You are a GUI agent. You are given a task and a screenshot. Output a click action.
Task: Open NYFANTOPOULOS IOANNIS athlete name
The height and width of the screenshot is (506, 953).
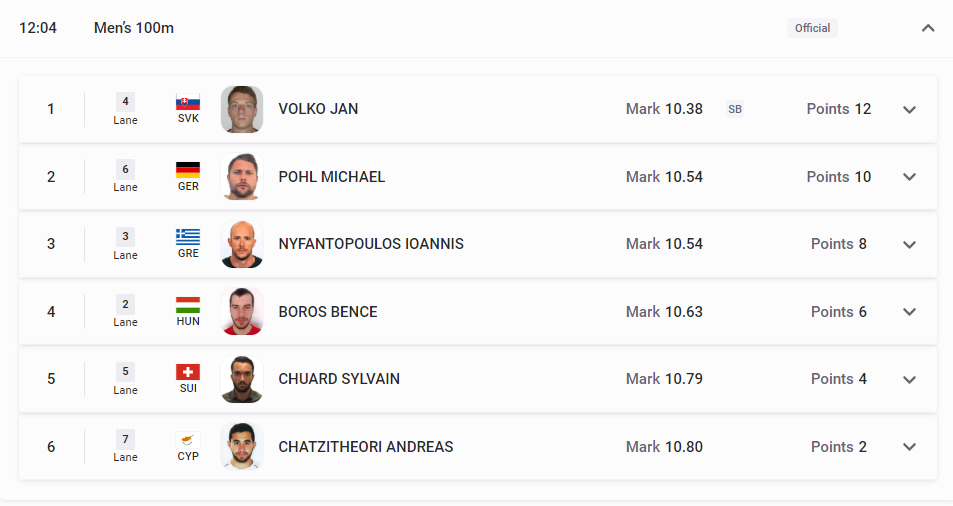(371, 244)
